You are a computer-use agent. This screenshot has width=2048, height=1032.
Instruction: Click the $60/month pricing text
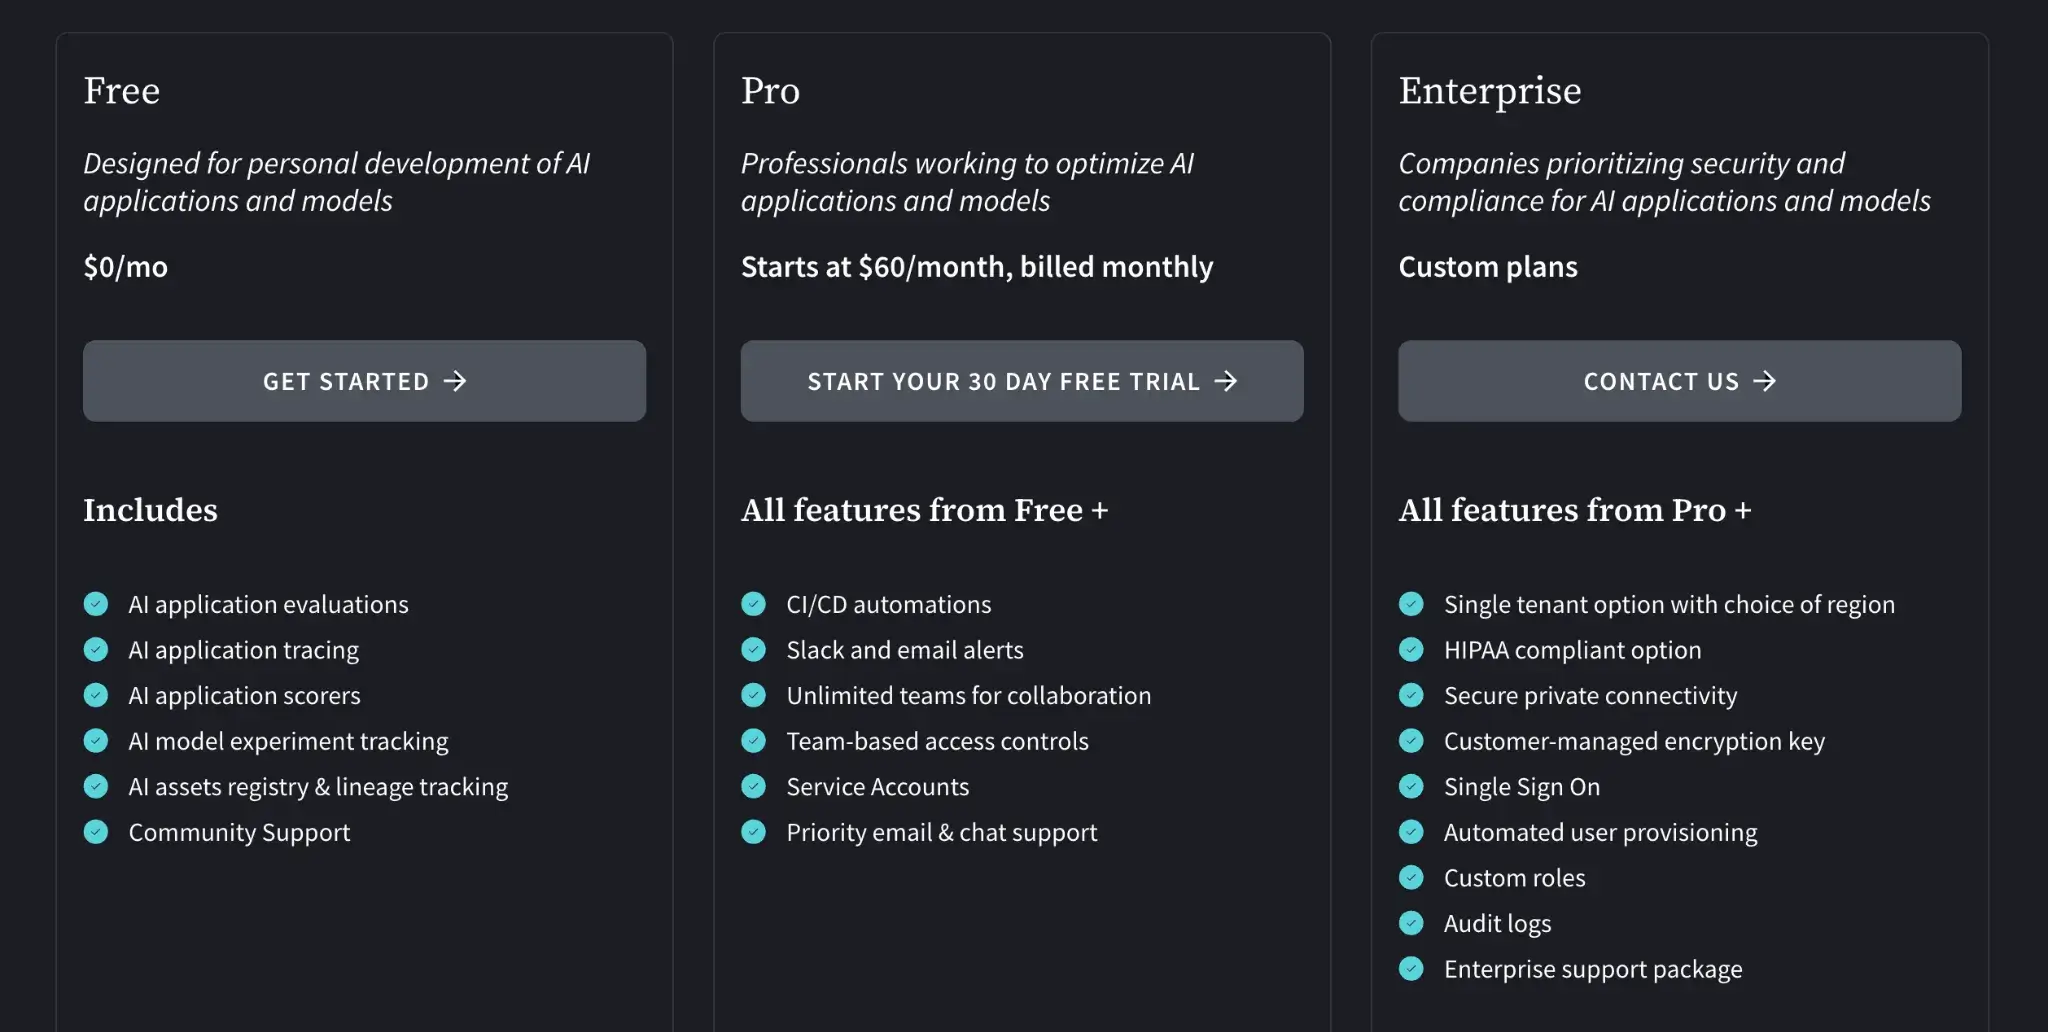tap(976, 267)
